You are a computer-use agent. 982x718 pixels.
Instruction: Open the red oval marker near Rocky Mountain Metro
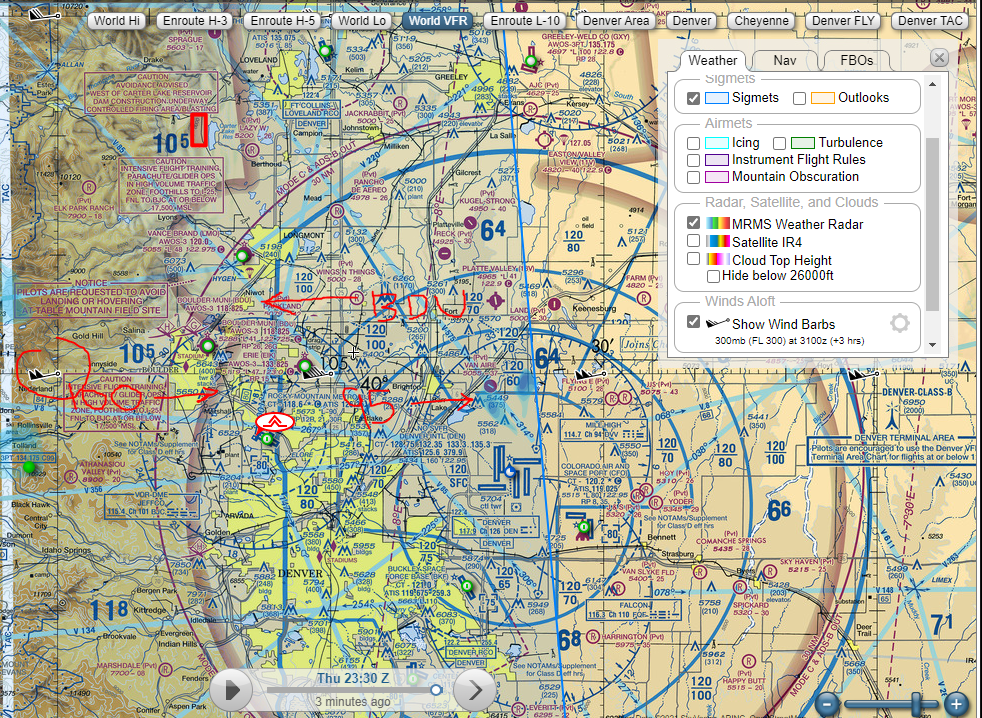pyautogui.click(x=275, y=422)
